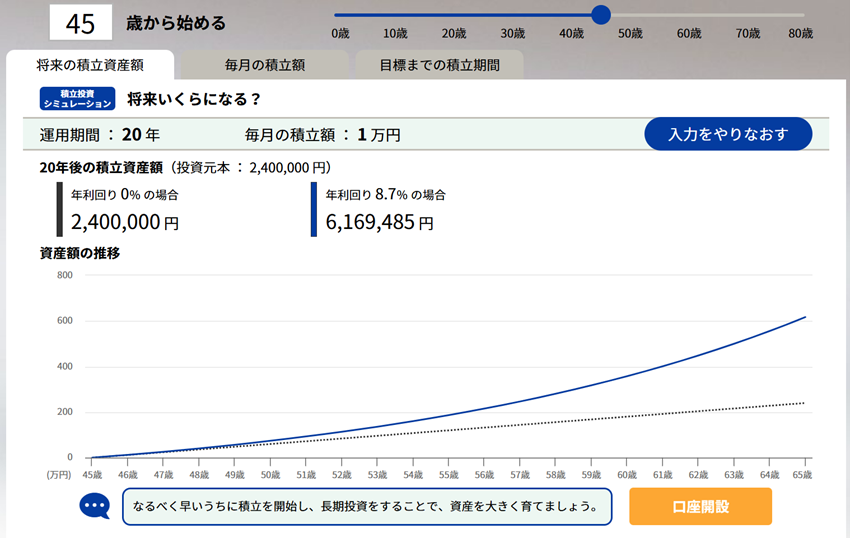Screen dimensions: 850x538
Task: Click the speech bubble icon beside the advice
Action: [95, 506]
